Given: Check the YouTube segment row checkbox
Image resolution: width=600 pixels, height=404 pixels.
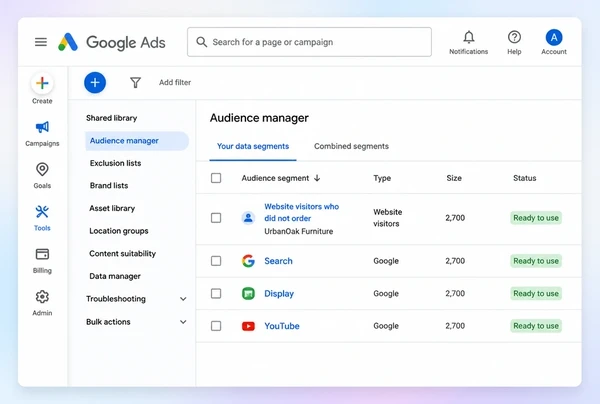Looking at the screenshot, I should point(216,326).
